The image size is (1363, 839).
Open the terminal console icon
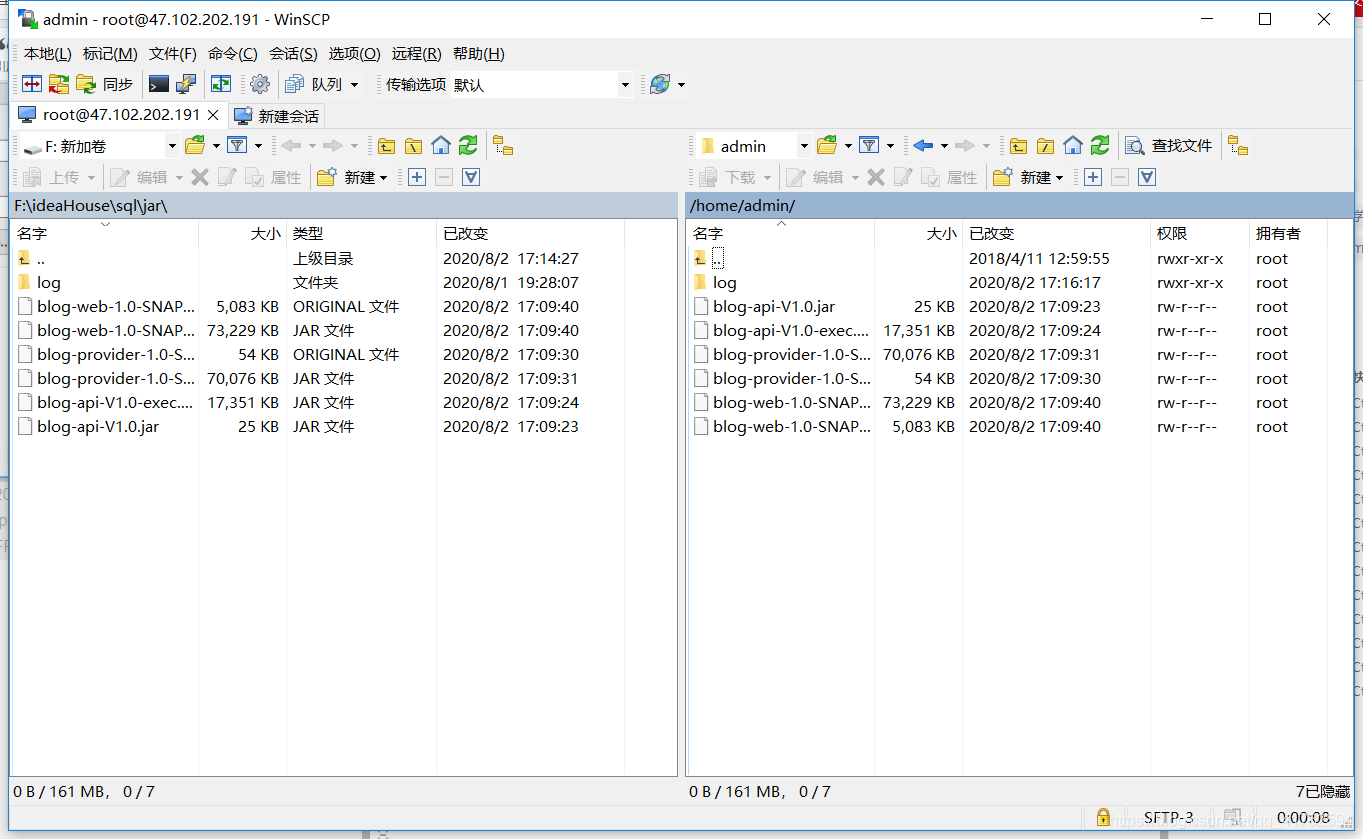(x=159, y=84)
